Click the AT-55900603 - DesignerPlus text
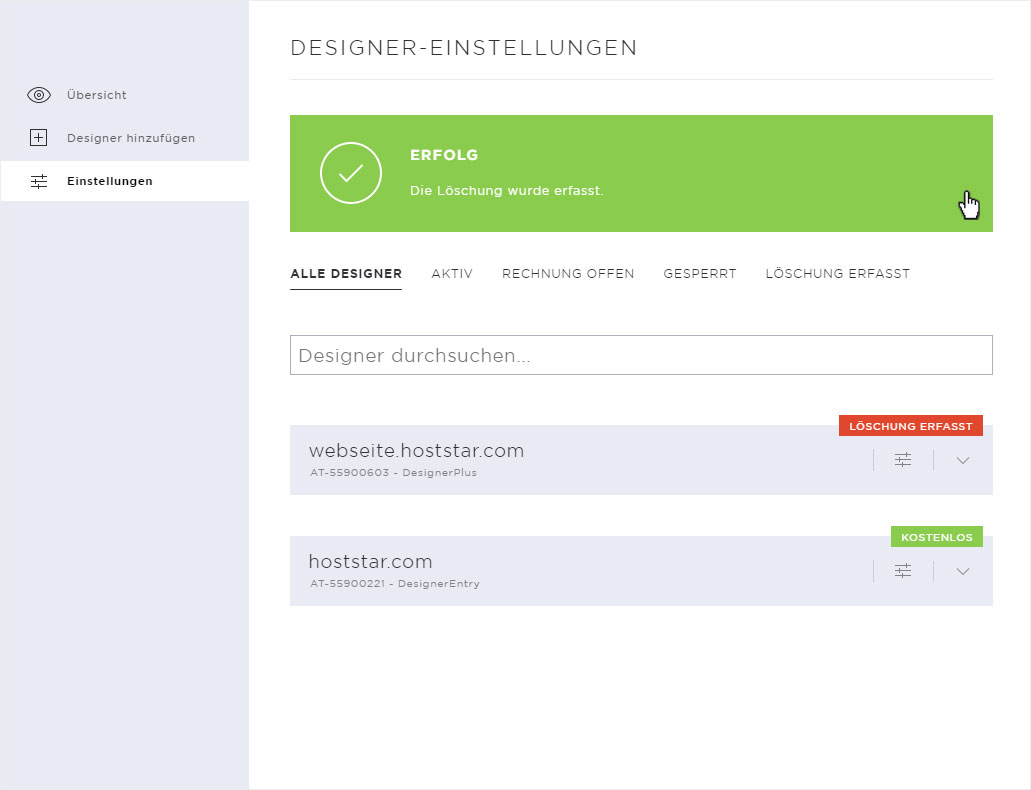Viewport: 1031px width, 790px height. click(x=393, y=472)
